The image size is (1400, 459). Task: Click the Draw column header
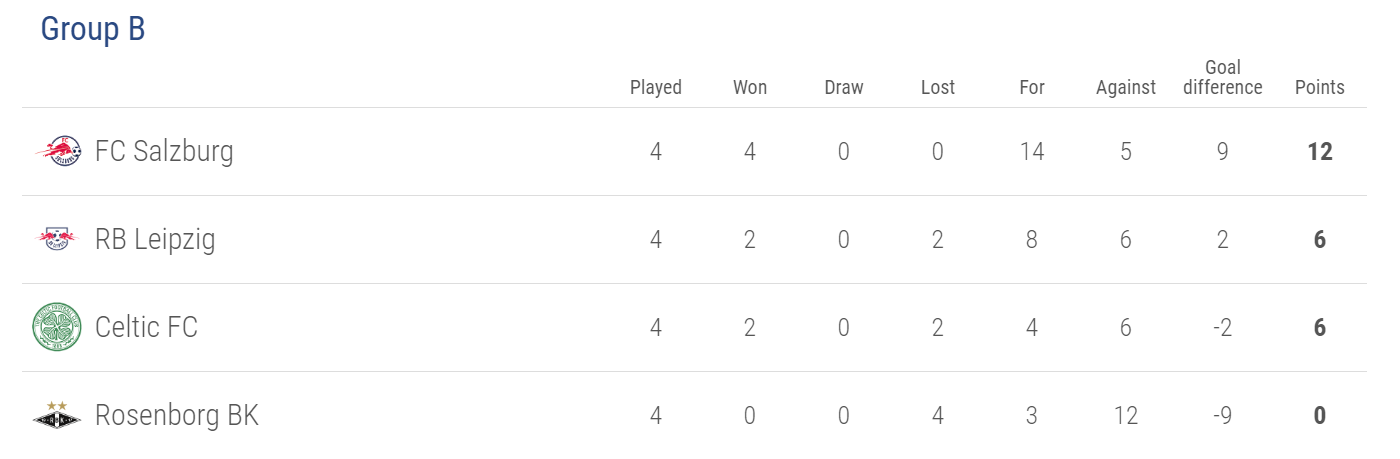point(844,87)
